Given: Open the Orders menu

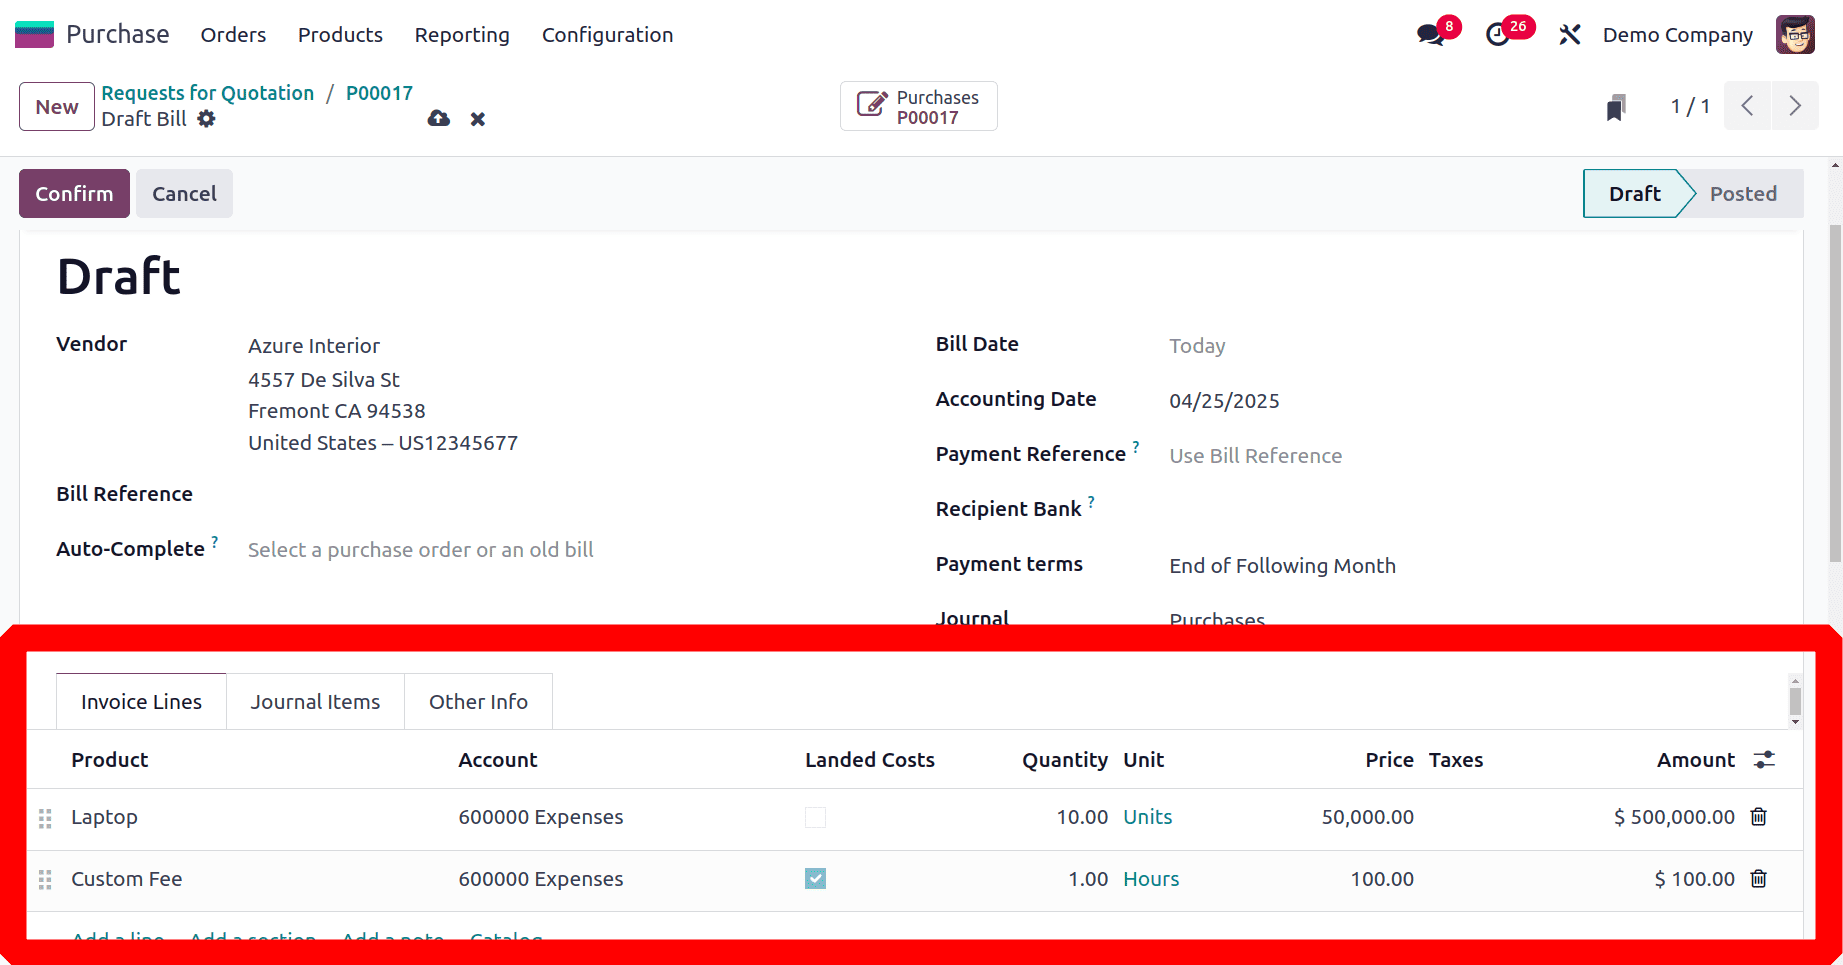Looking at the screenshot, I should (233, 35).
